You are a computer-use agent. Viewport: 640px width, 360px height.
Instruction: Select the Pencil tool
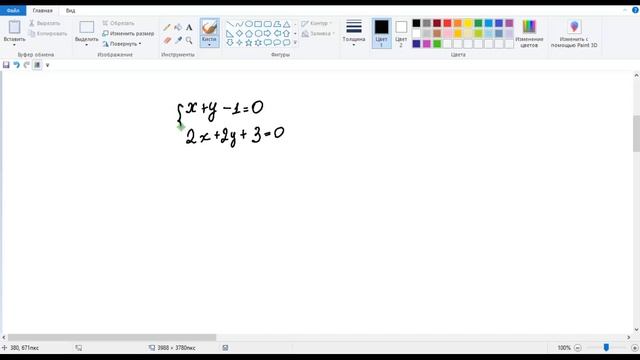coord(167,28)
